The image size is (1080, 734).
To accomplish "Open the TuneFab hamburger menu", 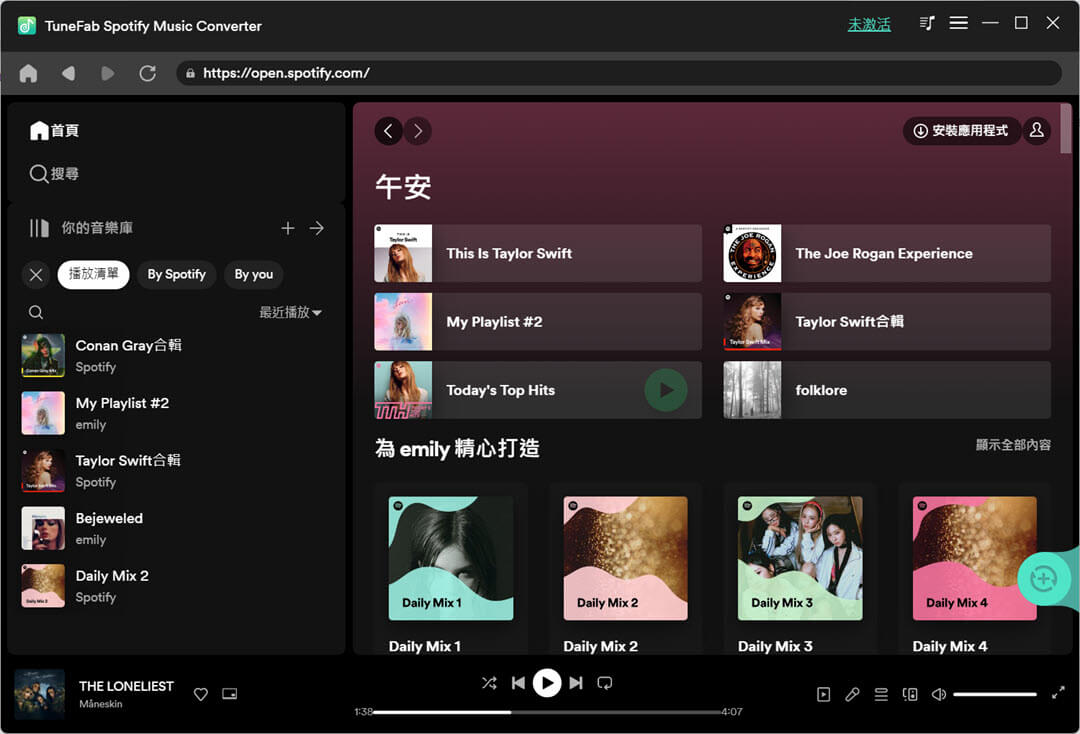I will pos(959,23).
